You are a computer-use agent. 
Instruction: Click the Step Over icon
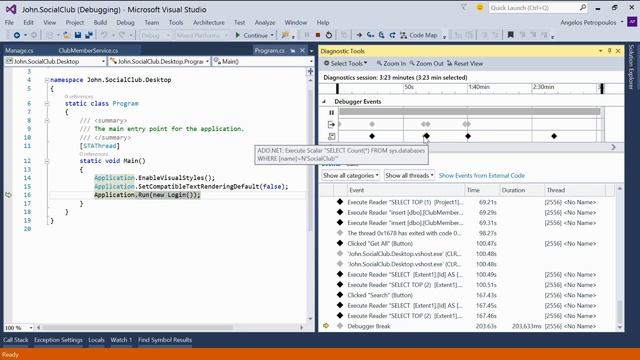pyautogui.click(x=381, y=36)
